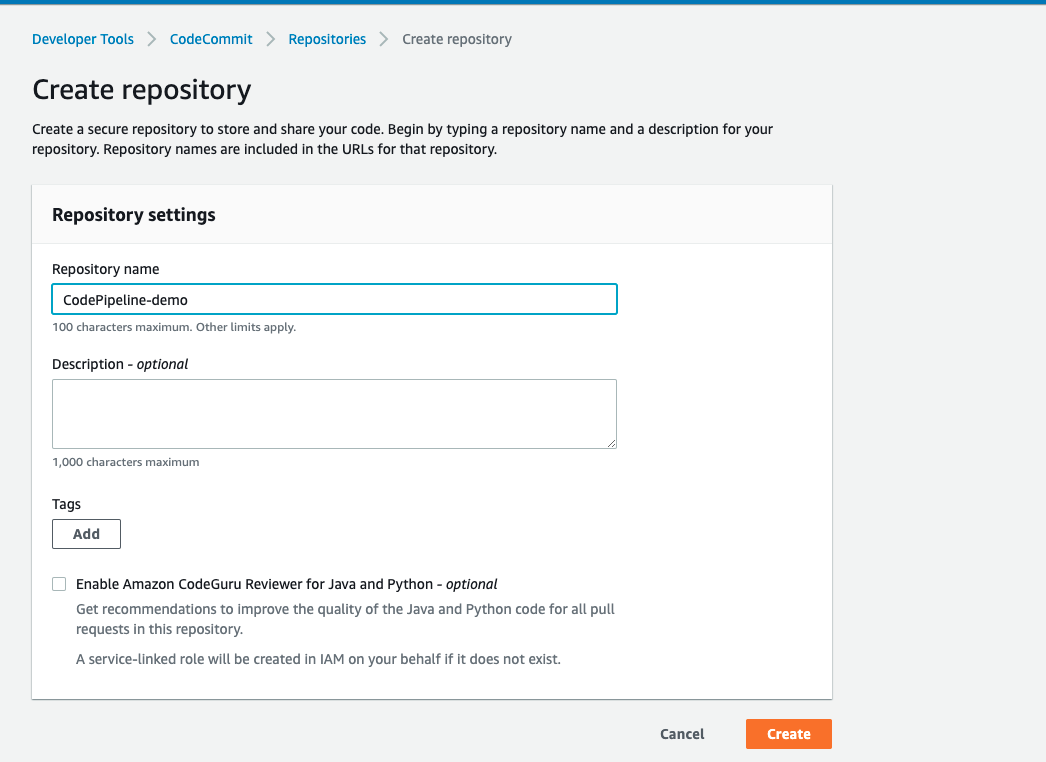1046x762 pixels.
Task: Go to the CodeCommit breadcrumb link
Action: [211, 39]
